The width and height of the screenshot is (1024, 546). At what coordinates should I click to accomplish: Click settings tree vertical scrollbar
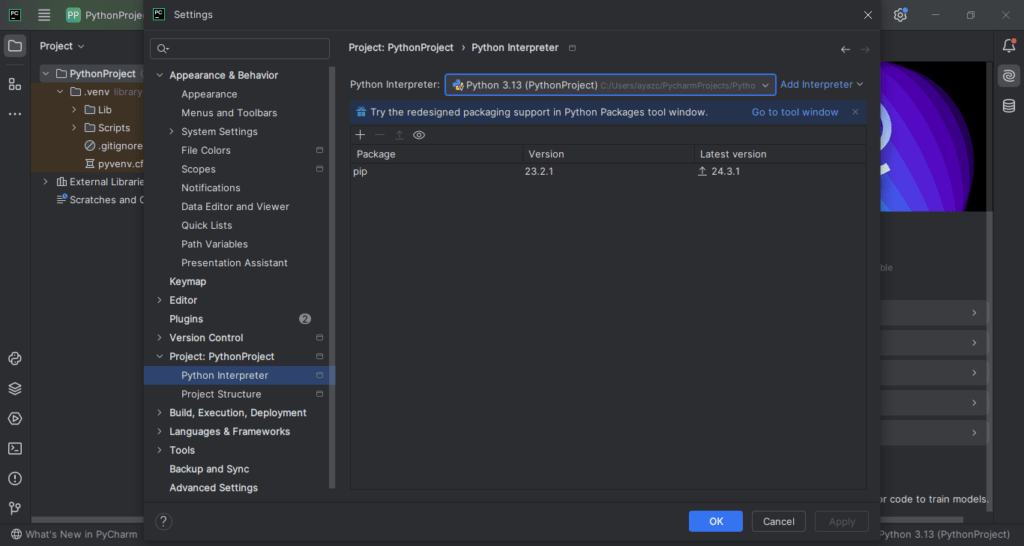point(332,277)
